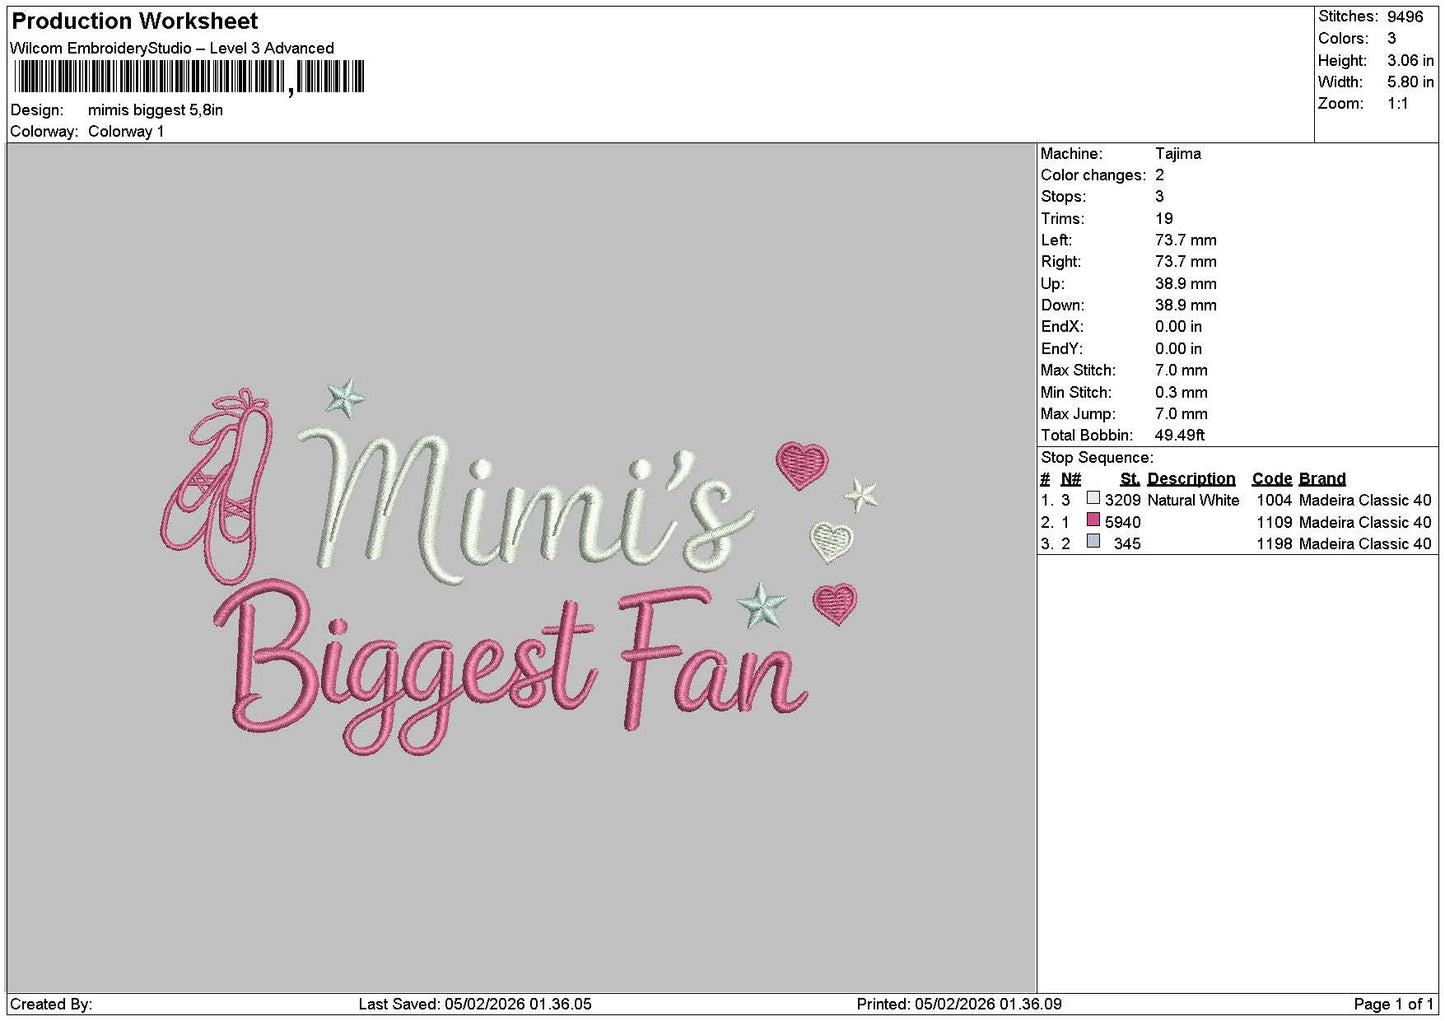Click the 'Natural White' description cell
The width and height of the screenshot is (1445, 1021).
point(1193,500)
